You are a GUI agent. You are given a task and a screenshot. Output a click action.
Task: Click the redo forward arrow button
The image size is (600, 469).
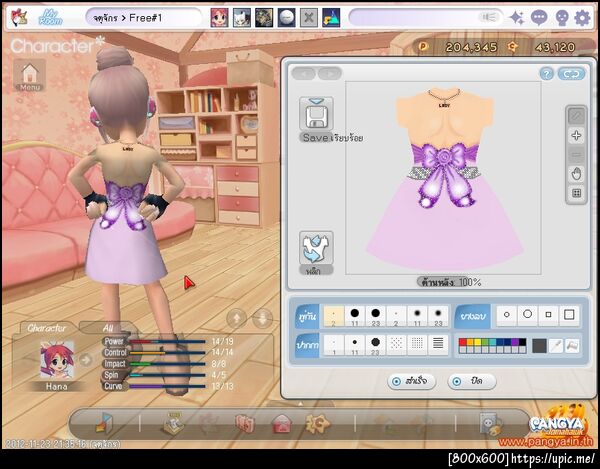(x=330, y=73)
